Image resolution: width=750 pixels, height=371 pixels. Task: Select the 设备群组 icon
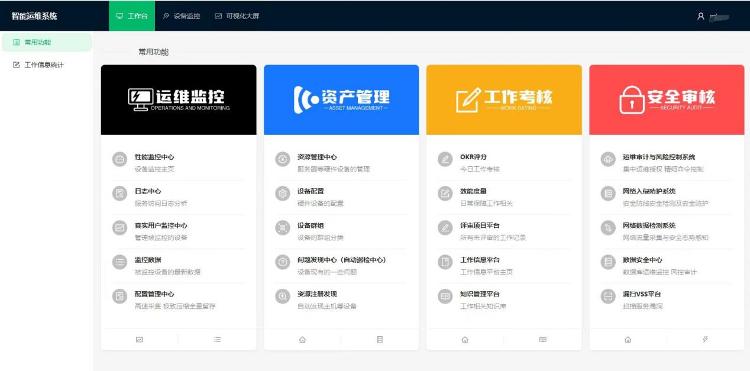pos(283,228)
